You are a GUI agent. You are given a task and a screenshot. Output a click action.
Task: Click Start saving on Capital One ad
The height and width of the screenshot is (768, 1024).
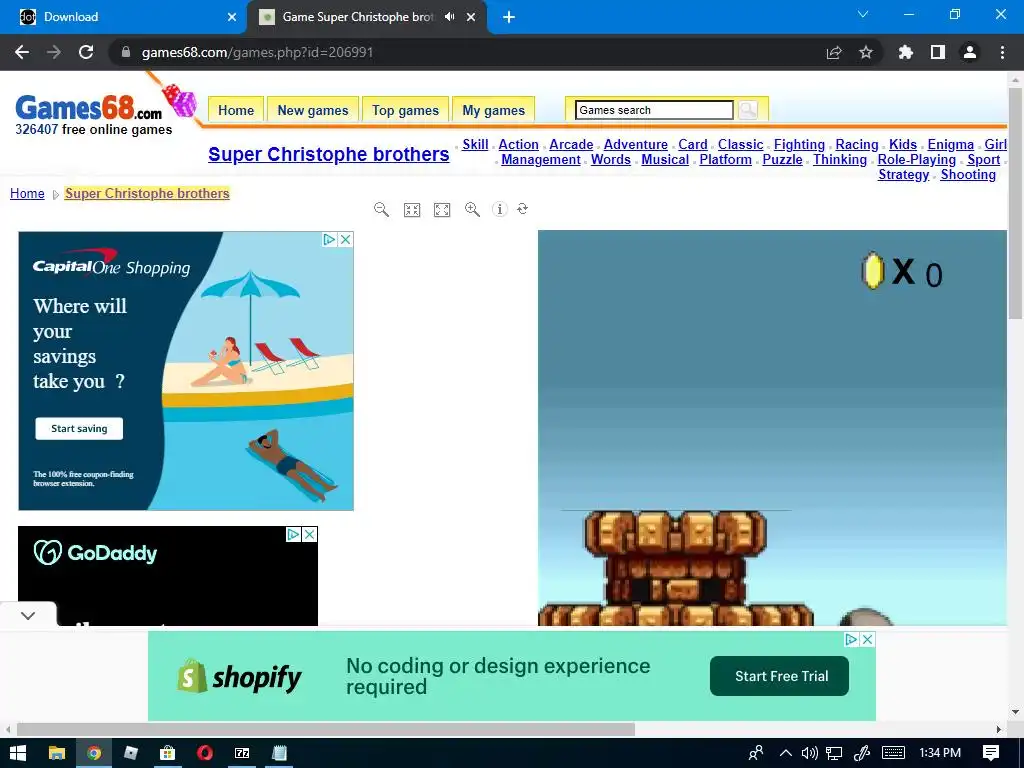[x=79, y=428]
